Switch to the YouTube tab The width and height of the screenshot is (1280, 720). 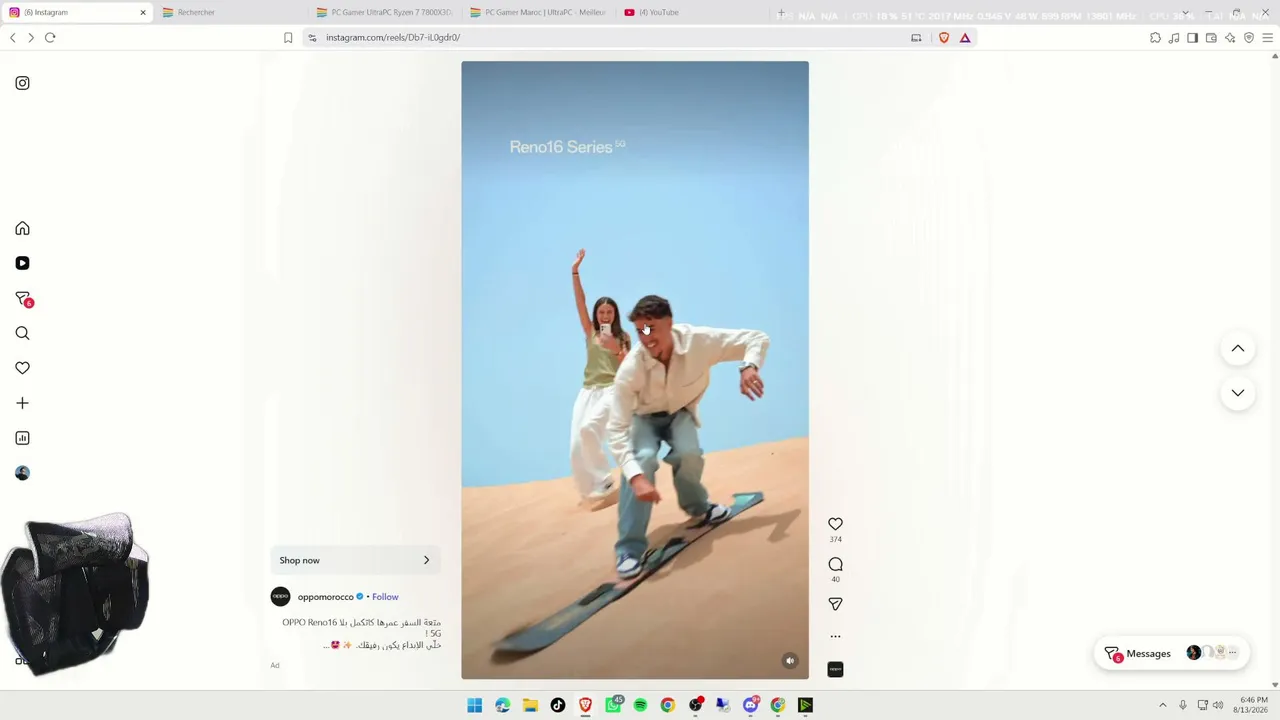690,12
